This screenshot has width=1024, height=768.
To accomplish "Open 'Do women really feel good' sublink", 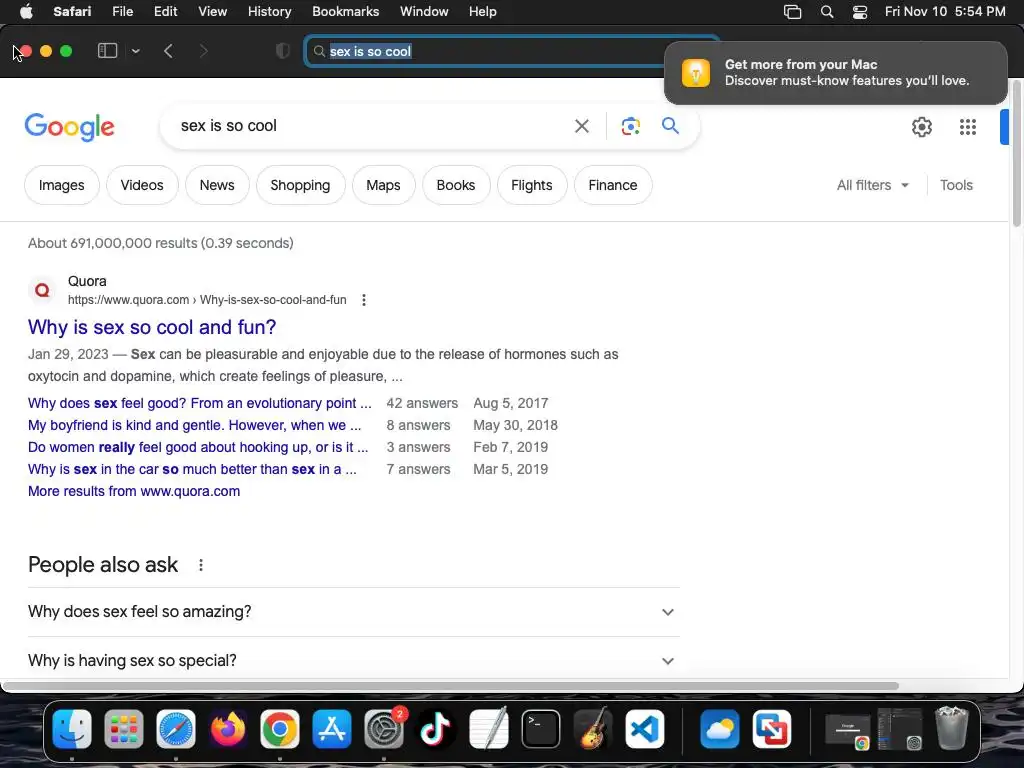I will 198,447.
